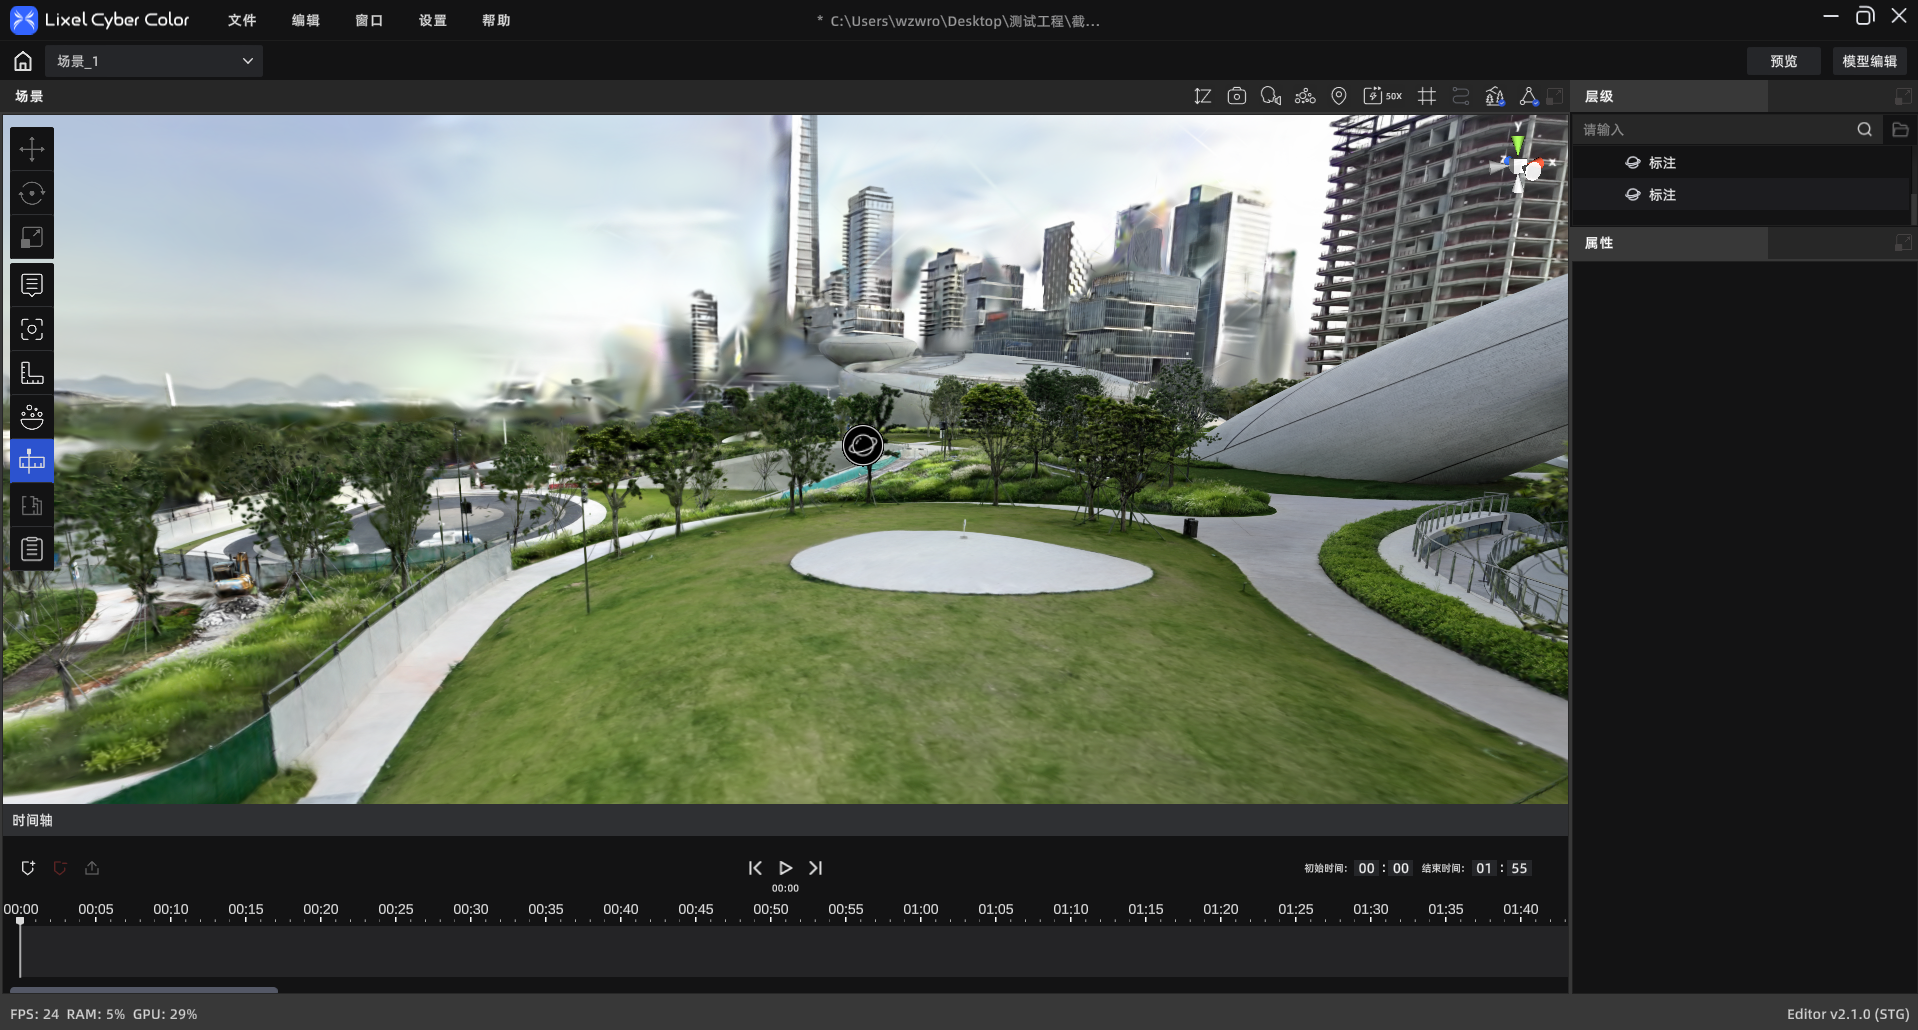Image resolution: width=1918 pixels, height=1030 pixels.
Task: Click the location pin icon
Action: pos(1339,96)
